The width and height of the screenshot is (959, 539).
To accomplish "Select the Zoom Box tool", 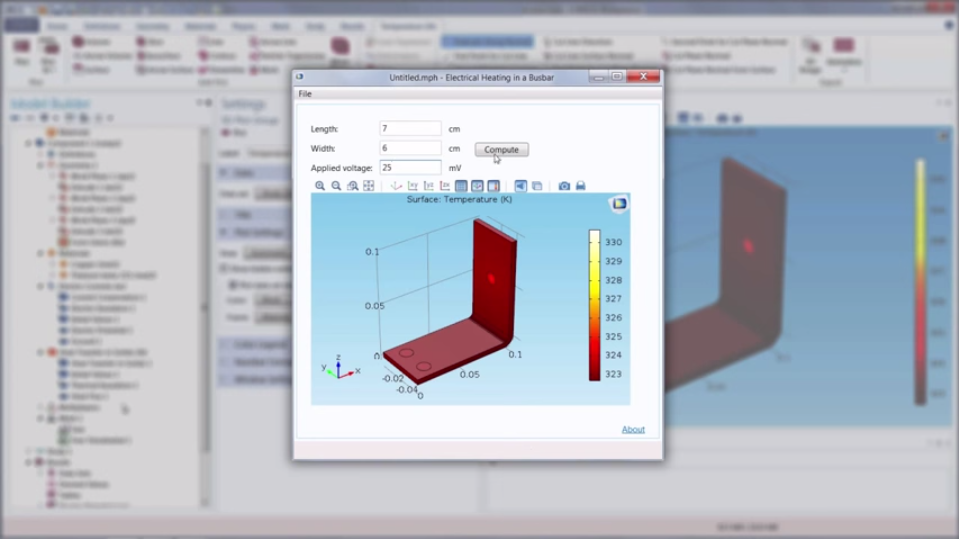I will click(x=352, y=186).
